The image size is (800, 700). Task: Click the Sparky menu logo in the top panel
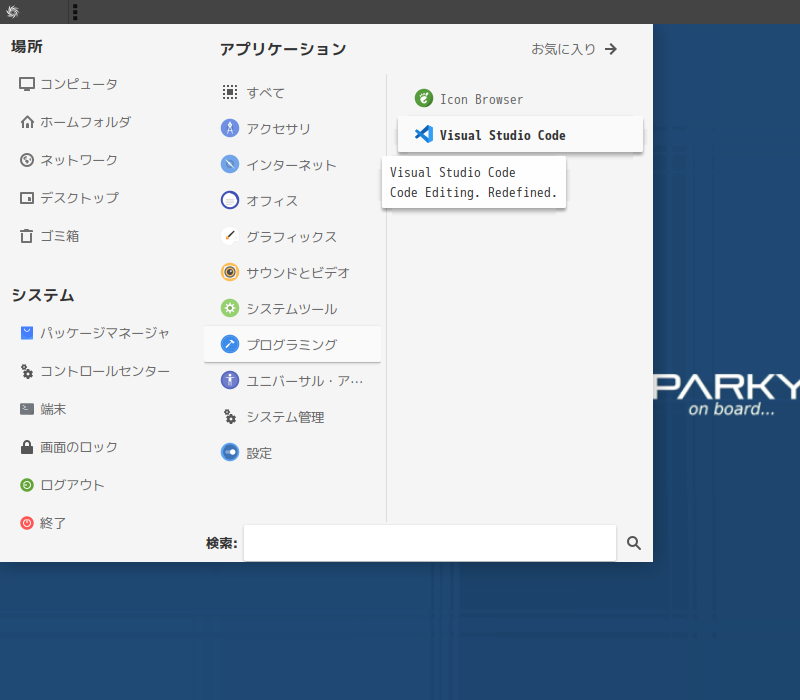(x=12, y=12)
